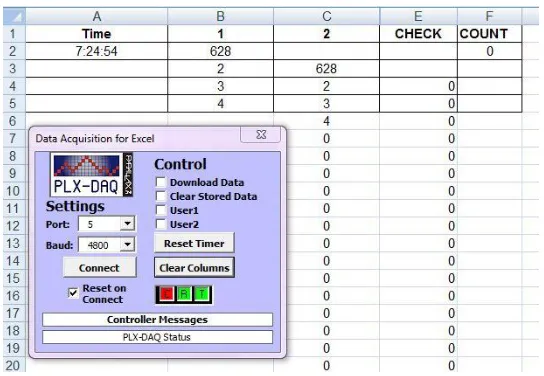Click the 'CHECK' header cell

tap(418, 34)
